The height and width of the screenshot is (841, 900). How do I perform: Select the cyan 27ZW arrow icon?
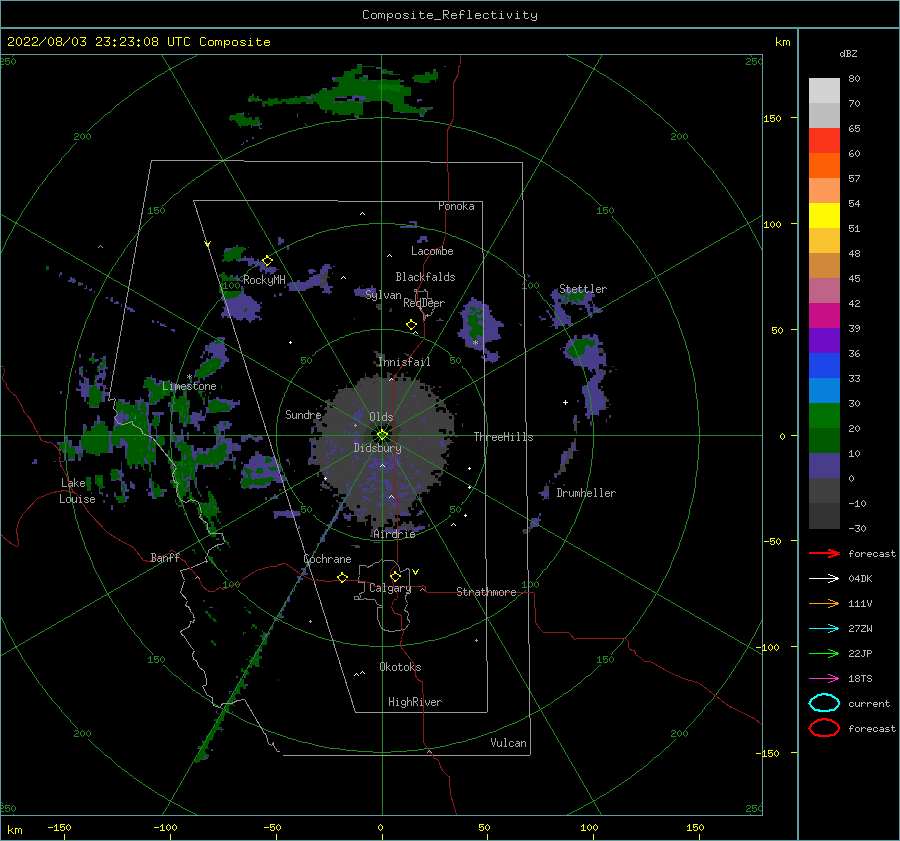click(x=824, y=628)
